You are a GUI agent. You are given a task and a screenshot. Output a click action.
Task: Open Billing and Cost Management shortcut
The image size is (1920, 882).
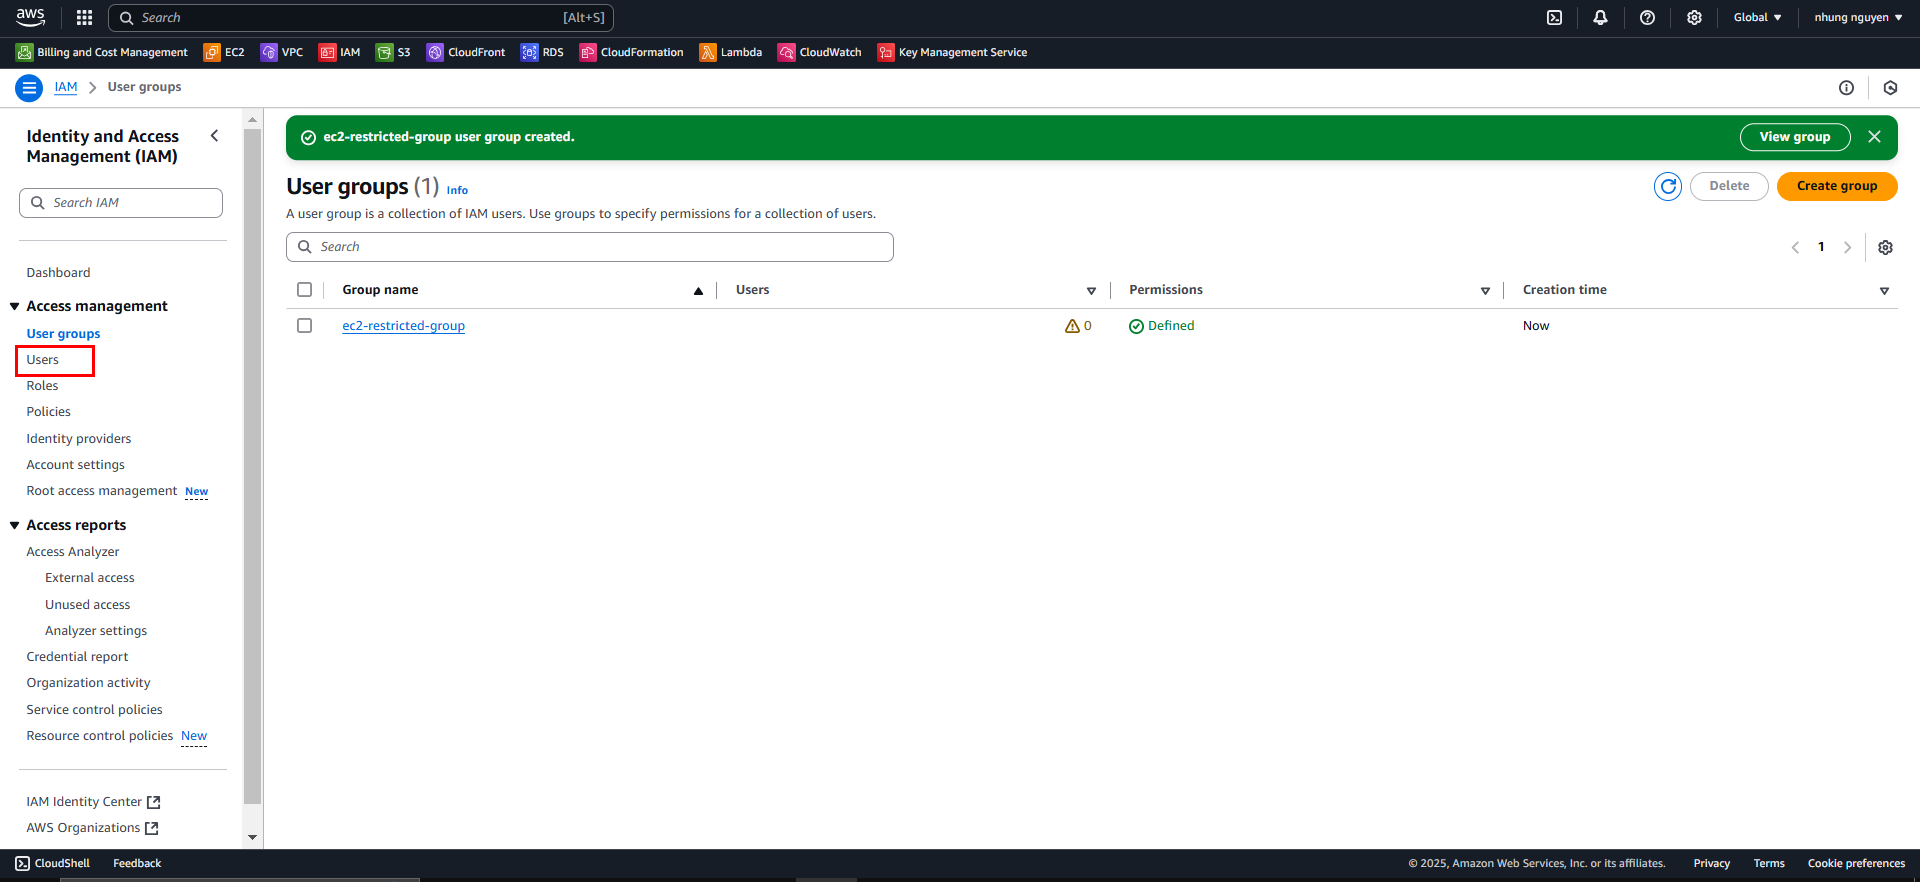pyautogui.click(x=102, y=52)
